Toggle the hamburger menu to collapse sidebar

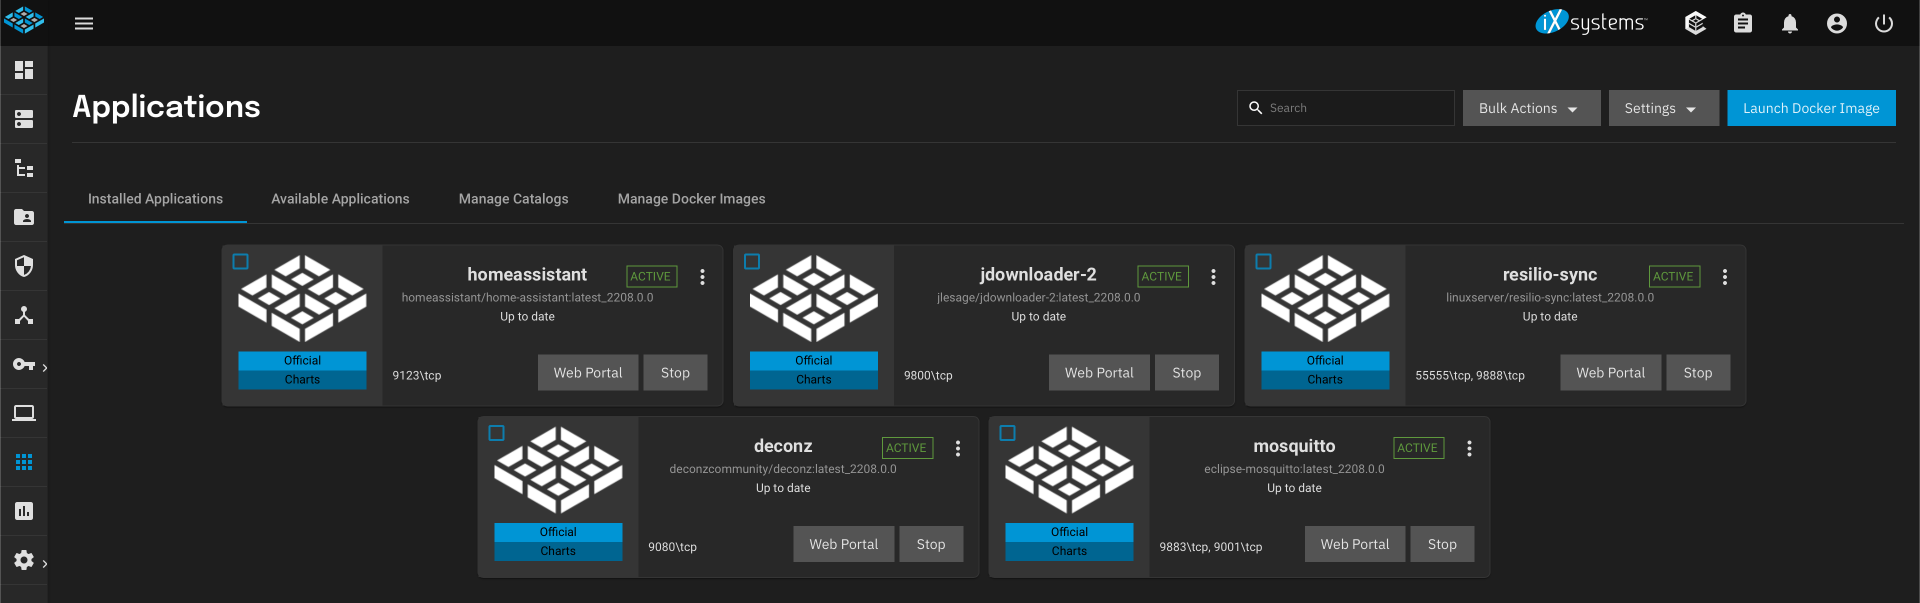(x=84, y=23)
